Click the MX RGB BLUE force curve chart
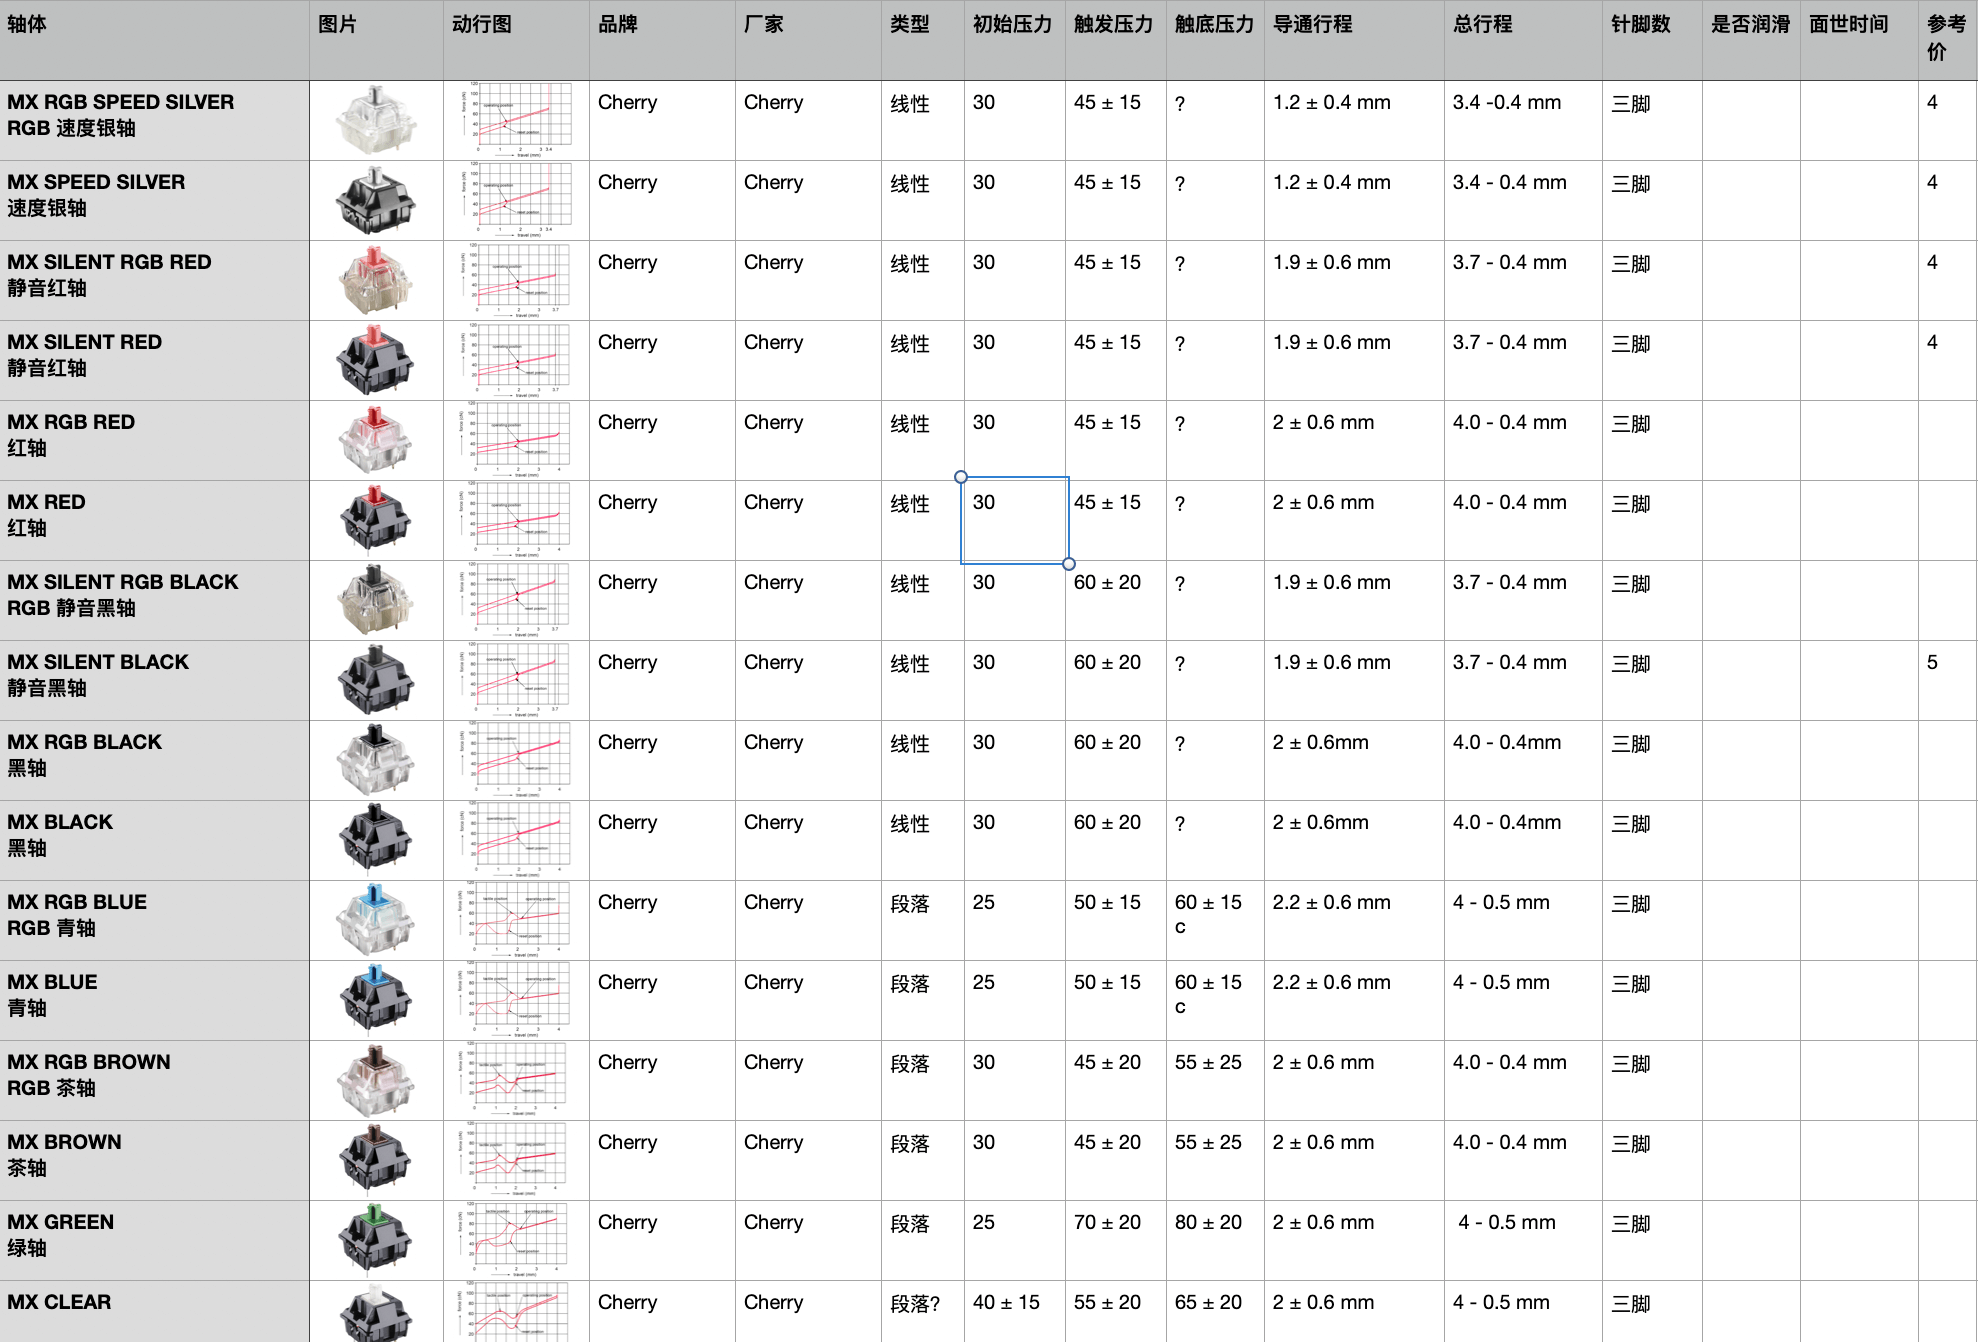1978x1342 pixels. click(515, 920)
